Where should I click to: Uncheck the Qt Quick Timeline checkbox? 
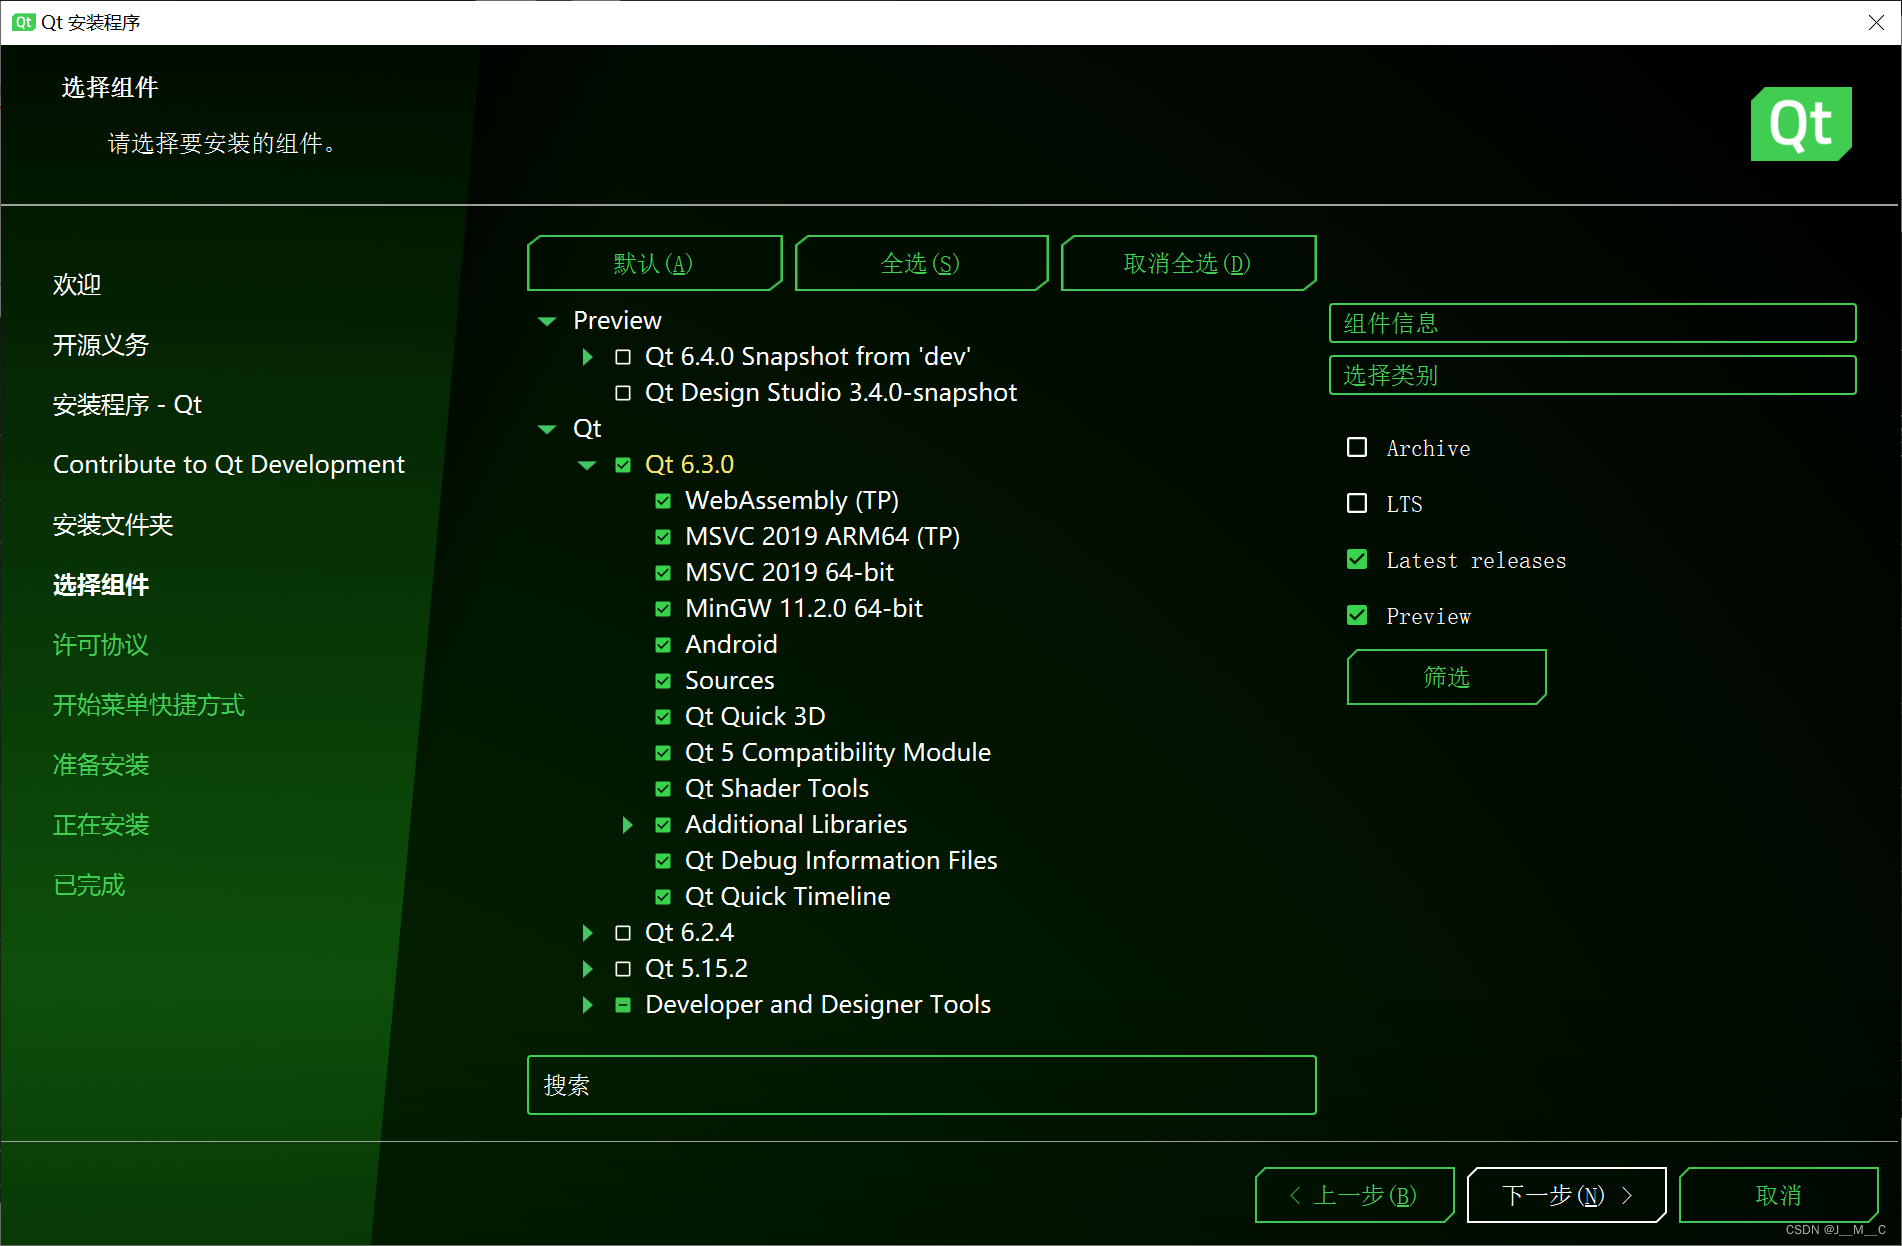pyautogui.click(x=663, y=897)
